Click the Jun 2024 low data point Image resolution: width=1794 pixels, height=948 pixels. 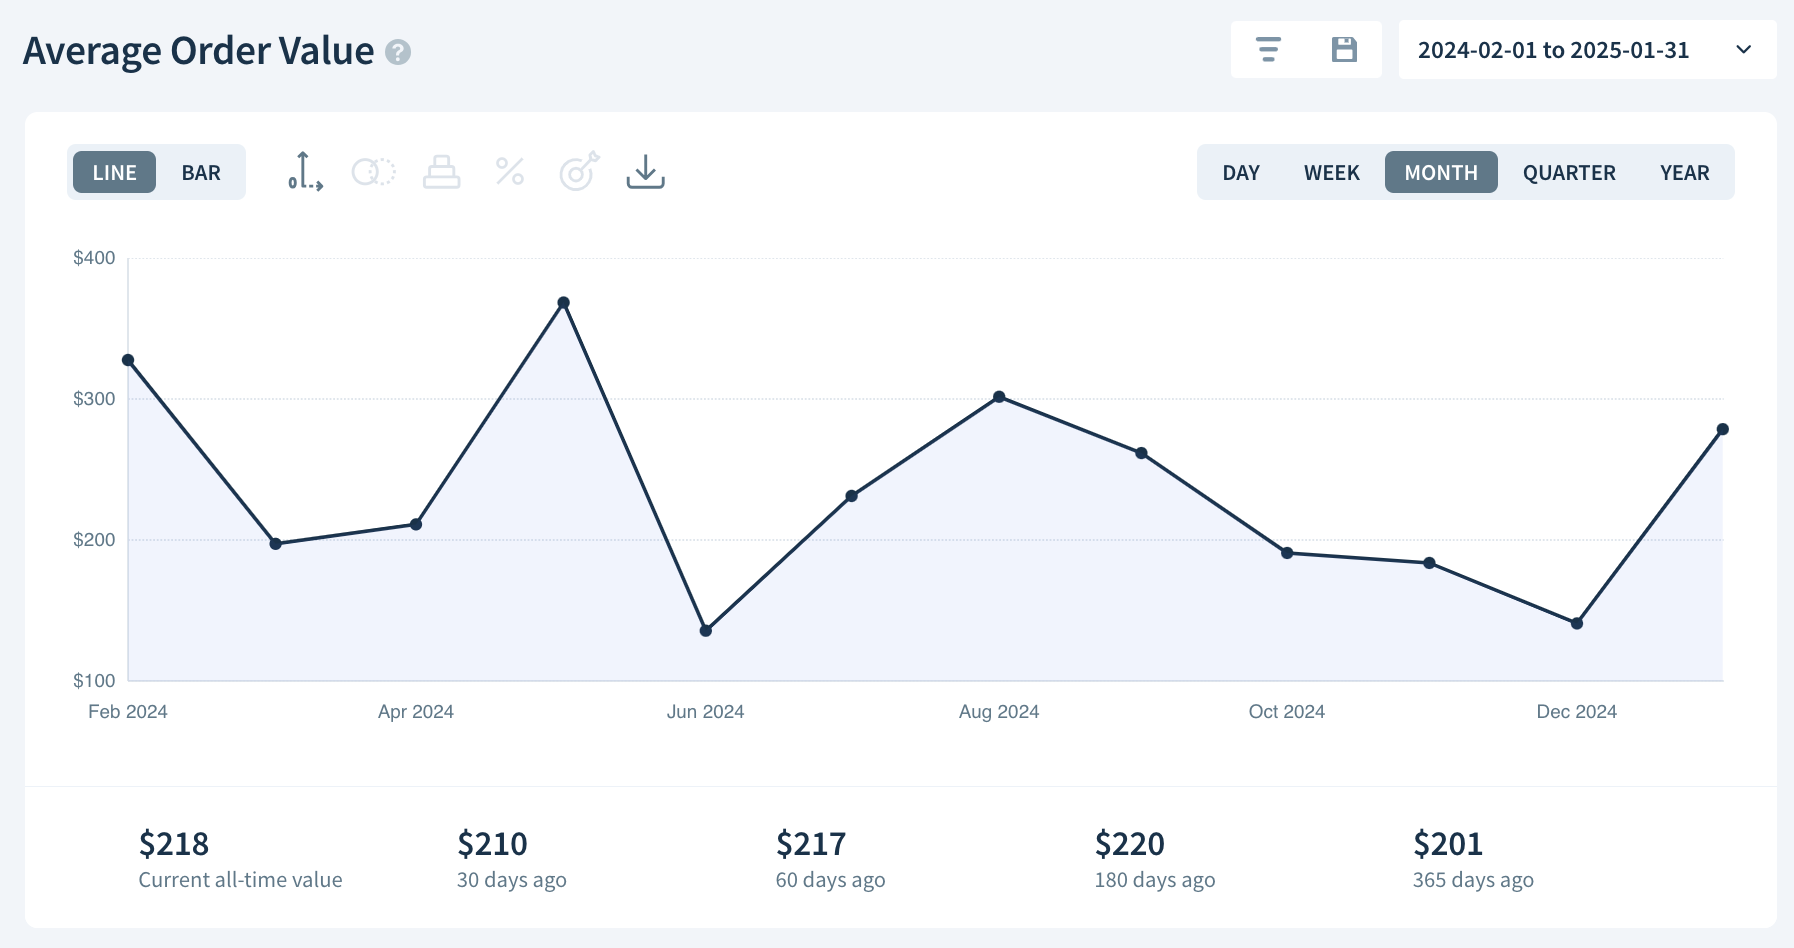(706, 631)
